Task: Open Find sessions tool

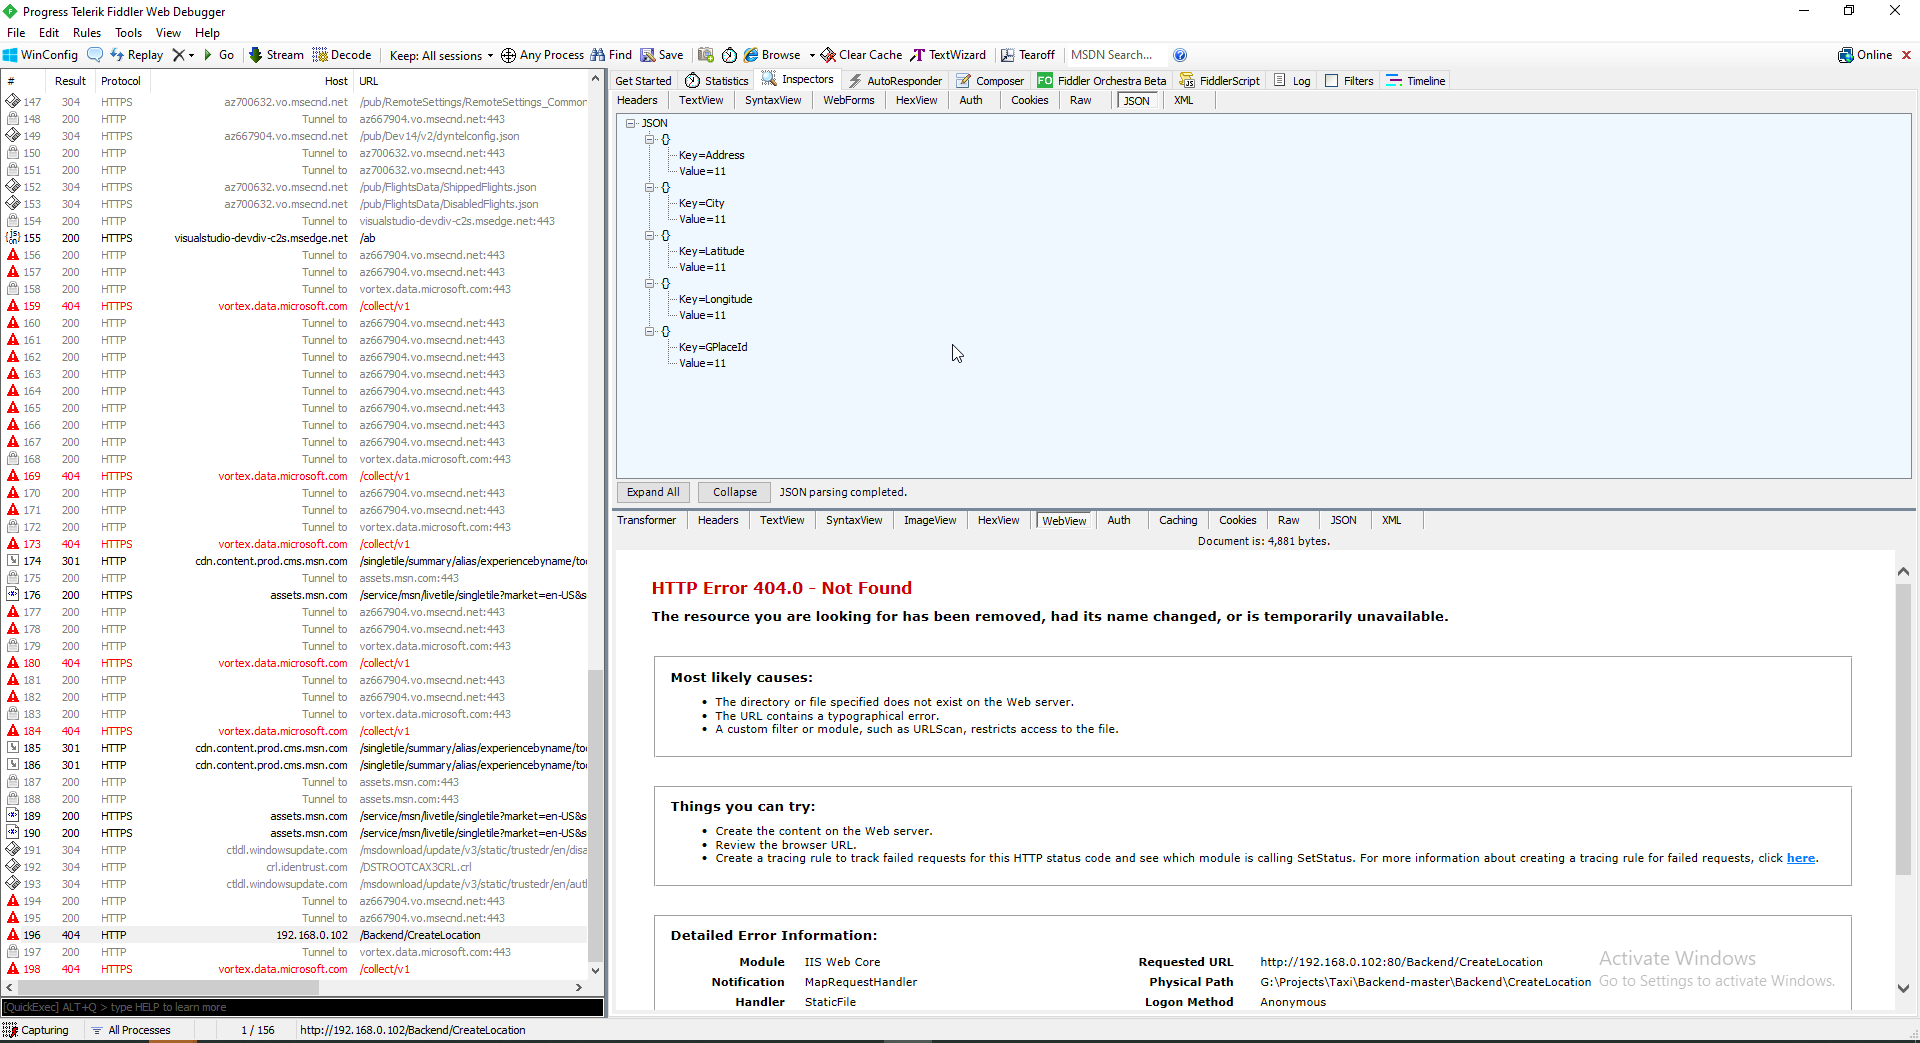Action: click(611, 55)
